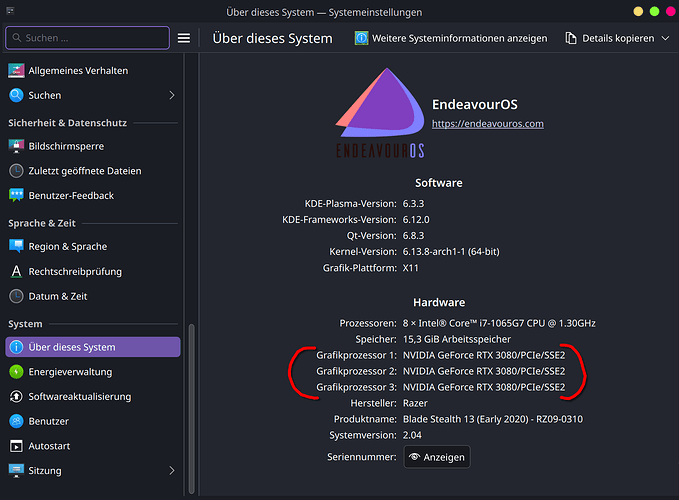The height and width of the screenshot is (500, 679).
Task: Select Qt-Version value 6.8.3
Action: [414, 235]
